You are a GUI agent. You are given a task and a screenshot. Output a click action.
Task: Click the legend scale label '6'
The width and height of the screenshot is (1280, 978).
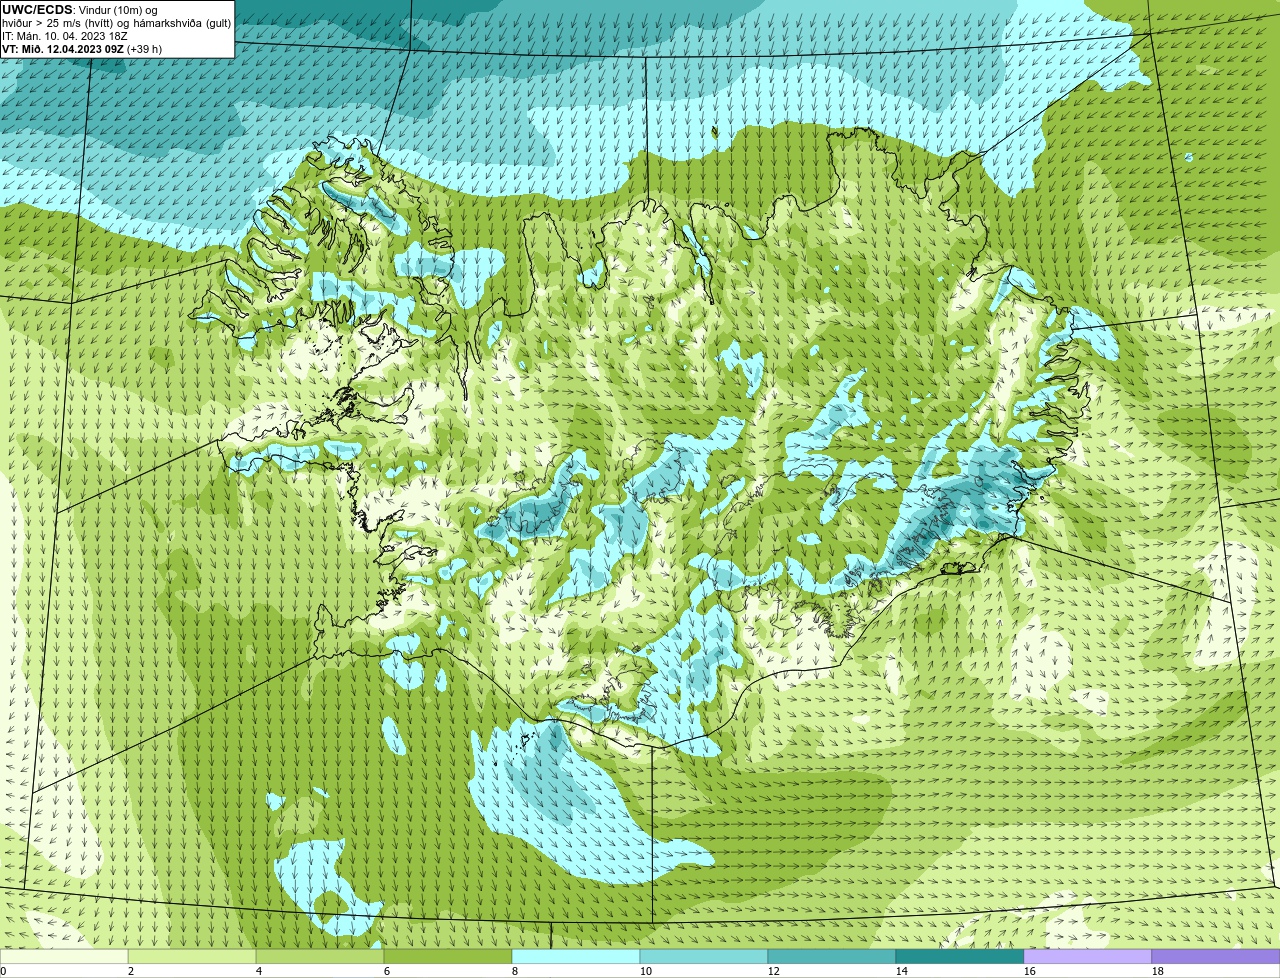(x=387, y=971)
